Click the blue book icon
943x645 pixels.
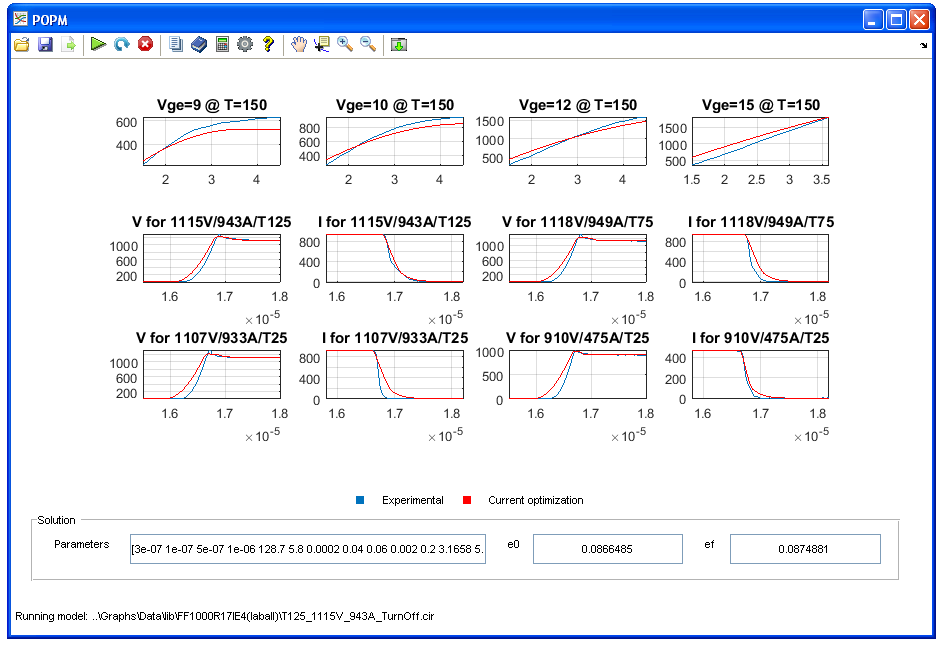199,45
